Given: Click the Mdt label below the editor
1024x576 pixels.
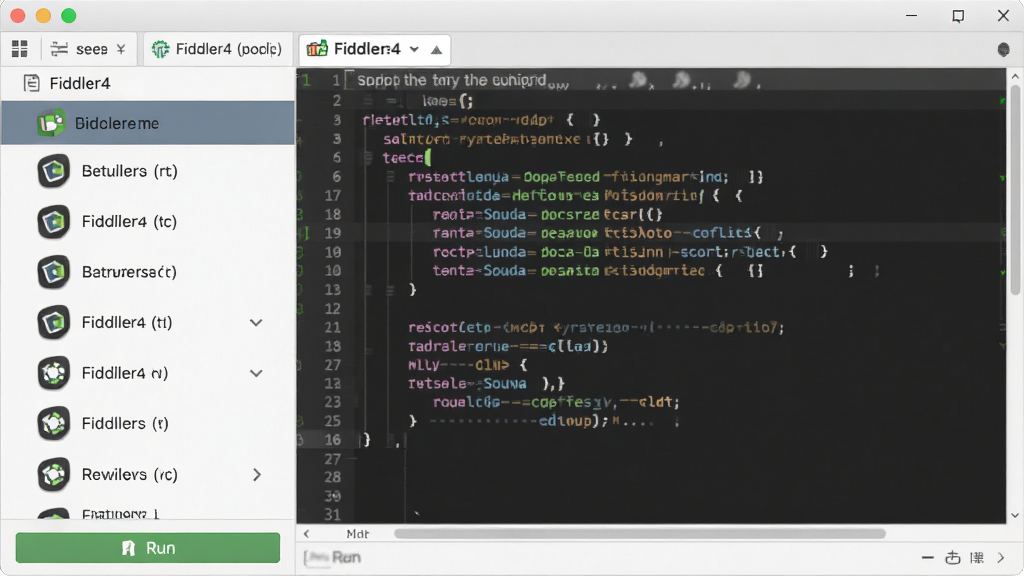Looking at the screenshot, I should (x=357, y=534).
